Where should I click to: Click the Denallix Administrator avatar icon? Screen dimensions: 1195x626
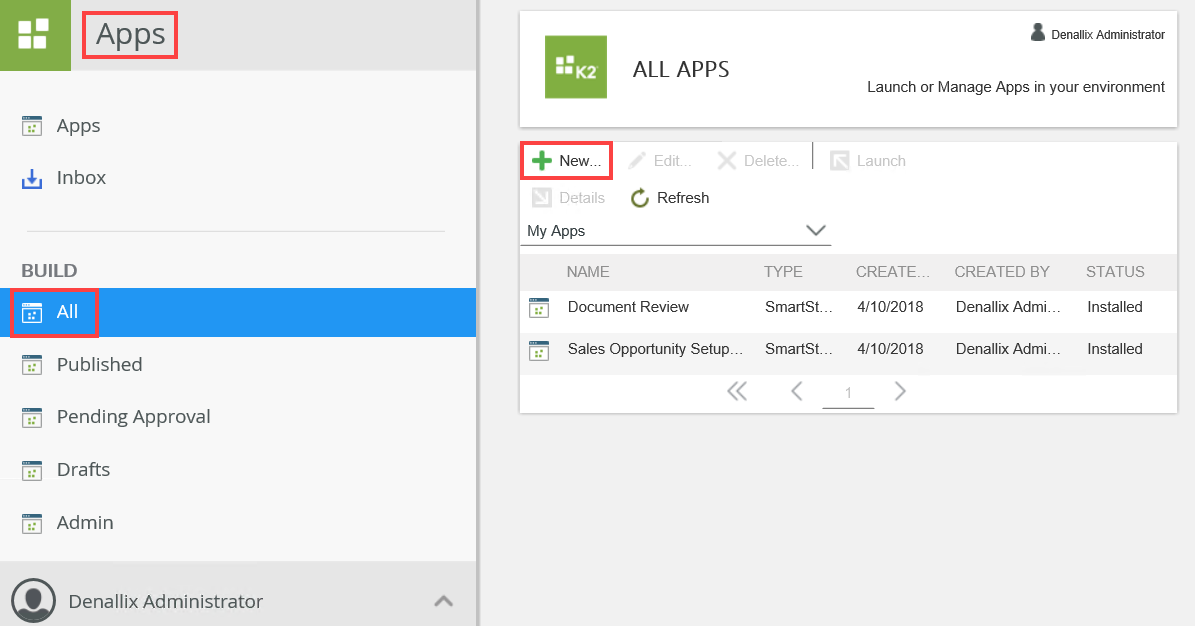coord(33,600)
